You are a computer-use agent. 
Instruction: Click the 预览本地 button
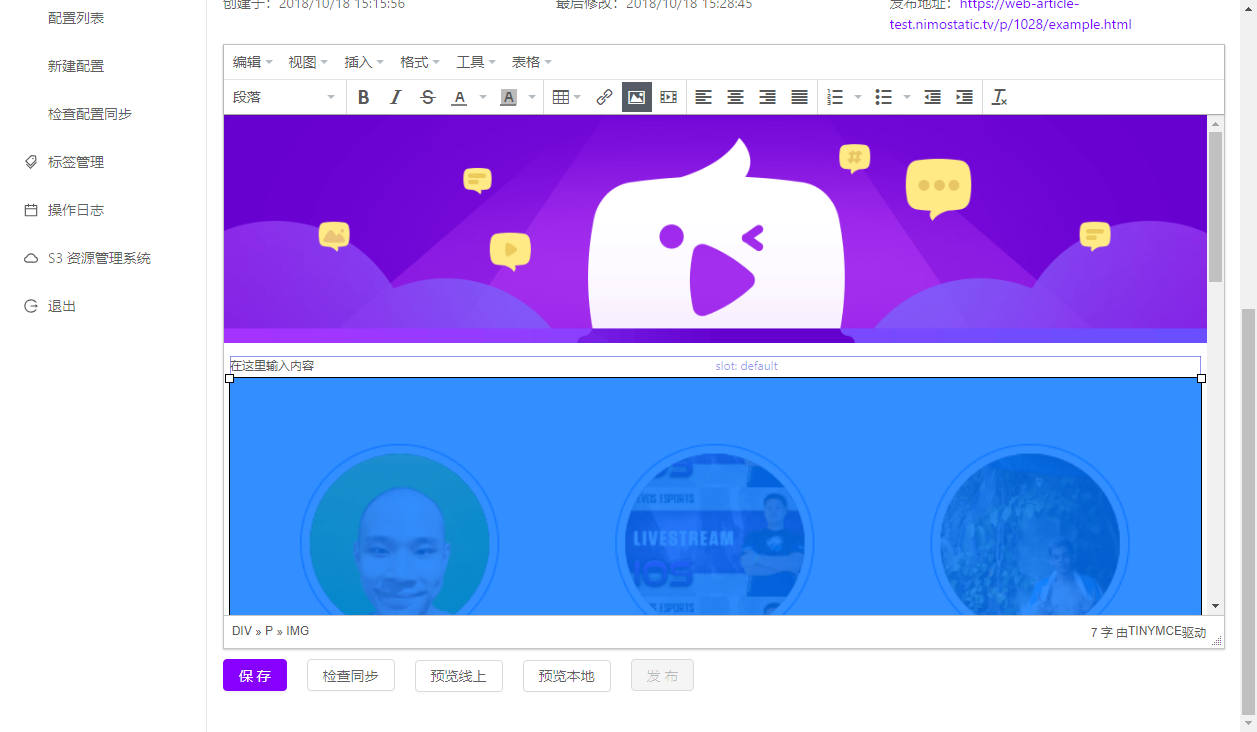pyautogui.click(x=567, y=675)
